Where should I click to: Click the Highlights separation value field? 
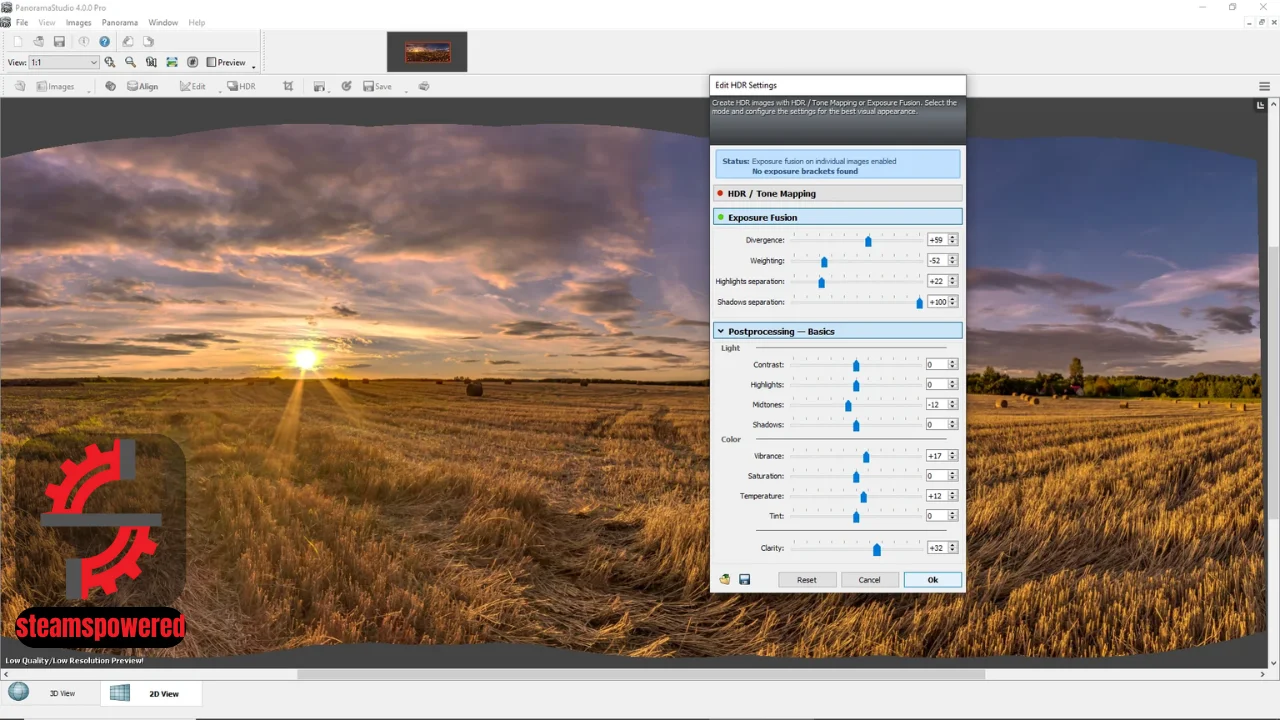(x=936, y=281)
